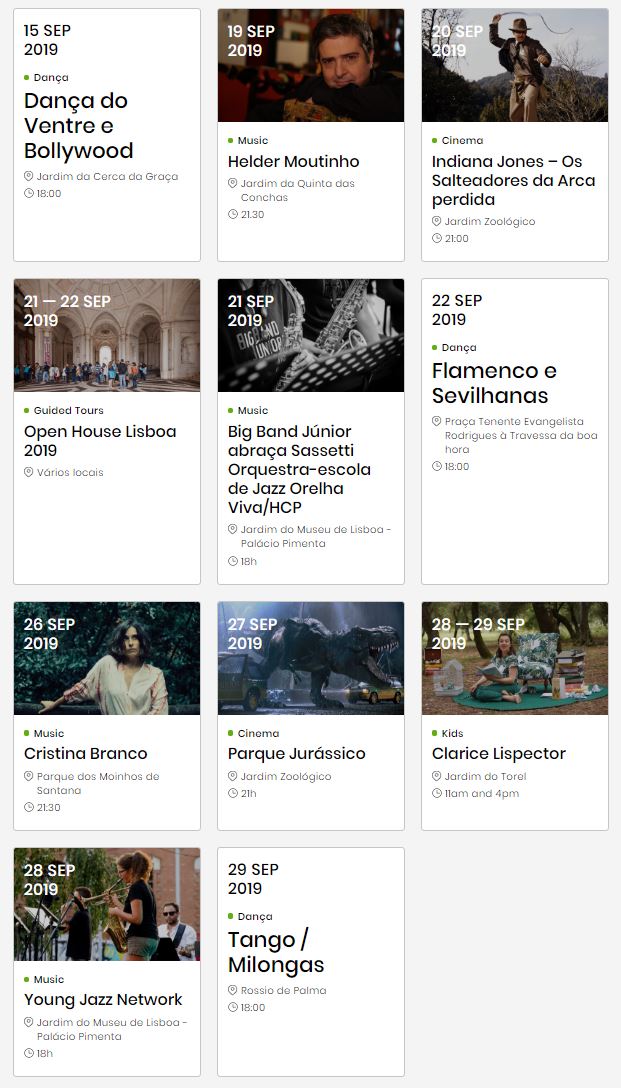Click the Cristina Branco photo
Image resolution: width=621 pixels, height=1088 pixels.
(x=107, y=658)
